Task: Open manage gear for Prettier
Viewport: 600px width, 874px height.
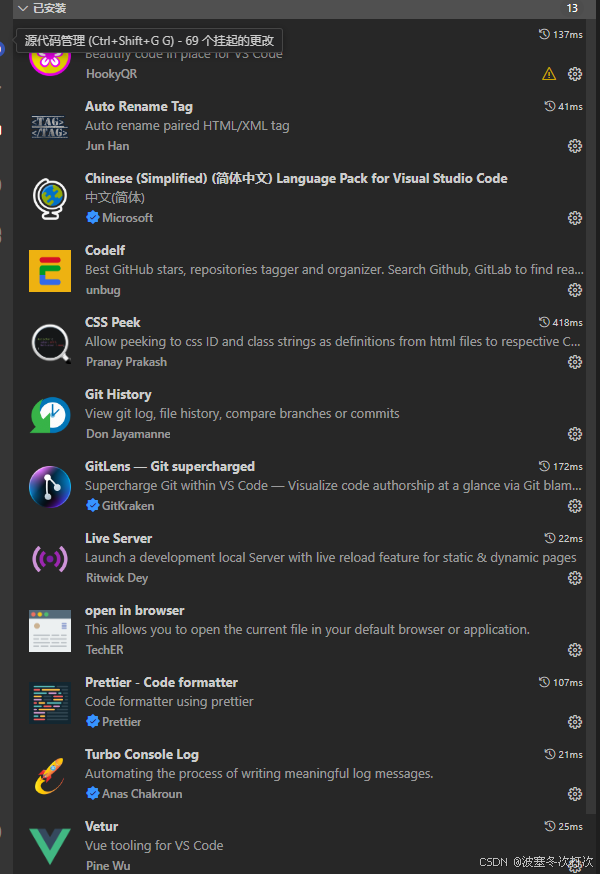Action: coord(575,722)
